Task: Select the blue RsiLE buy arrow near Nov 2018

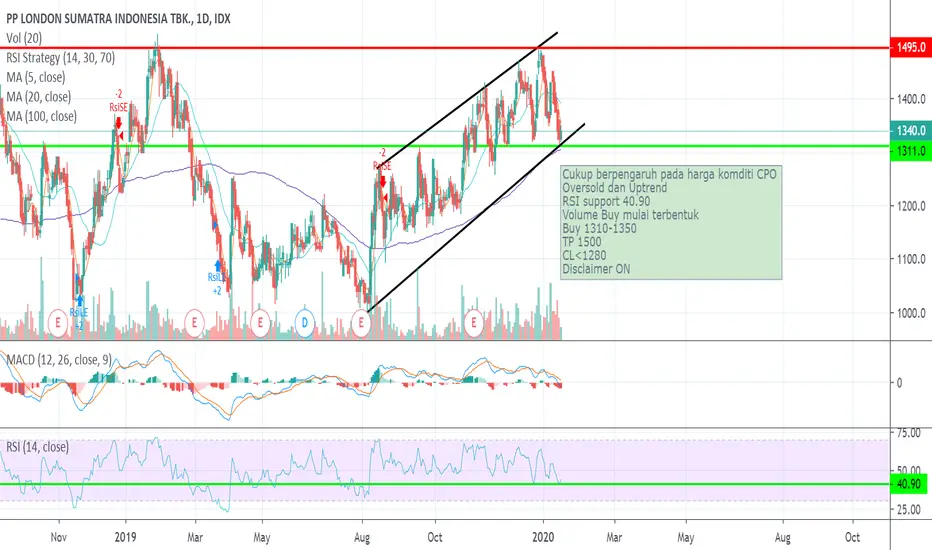Action: (79, 301)
